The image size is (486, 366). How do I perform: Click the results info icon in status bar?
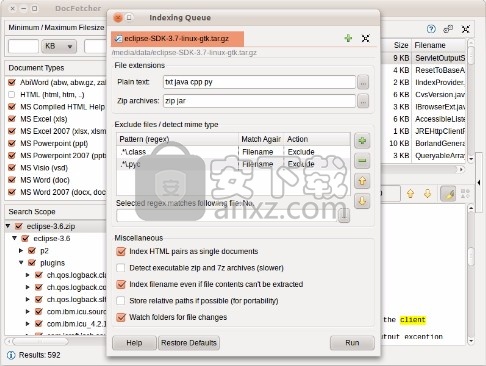pyautogui.click(x=11, y=355)
